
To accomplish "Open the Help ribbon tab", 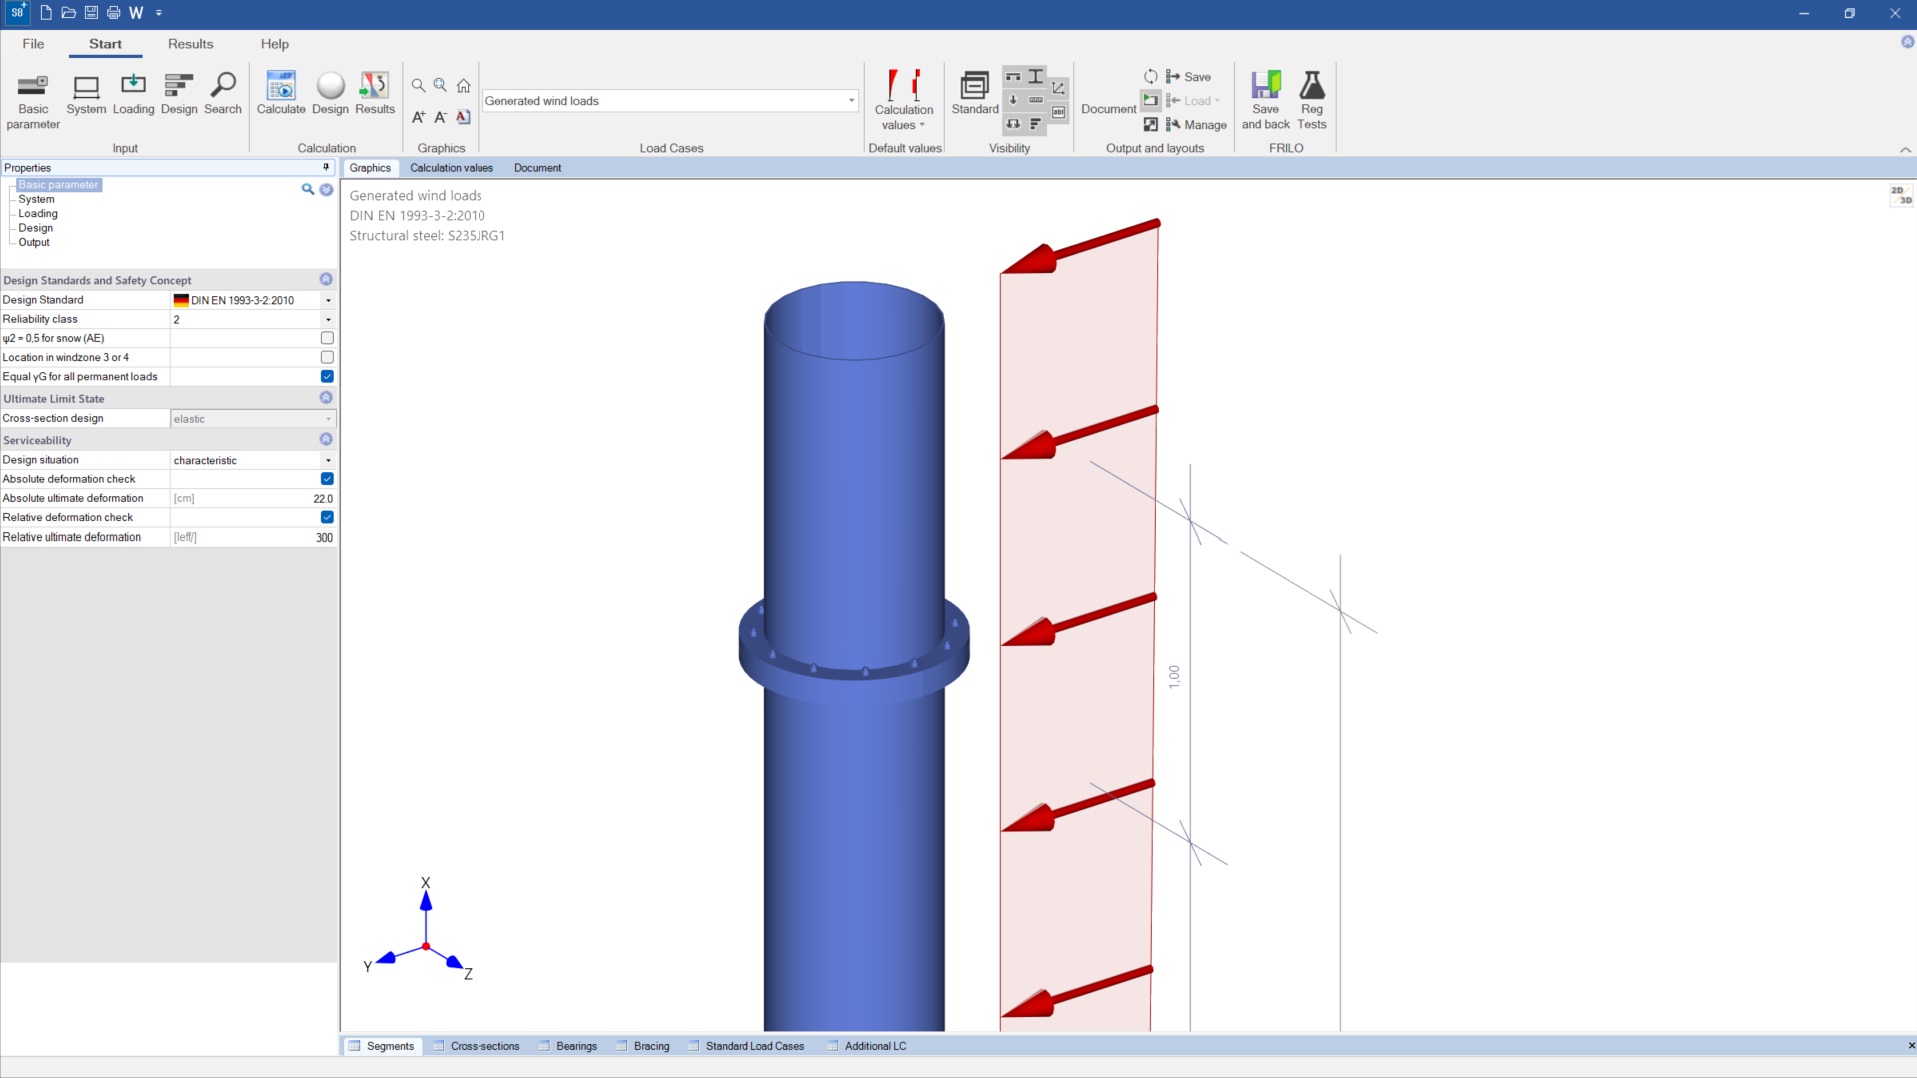I will coord(274,44).
